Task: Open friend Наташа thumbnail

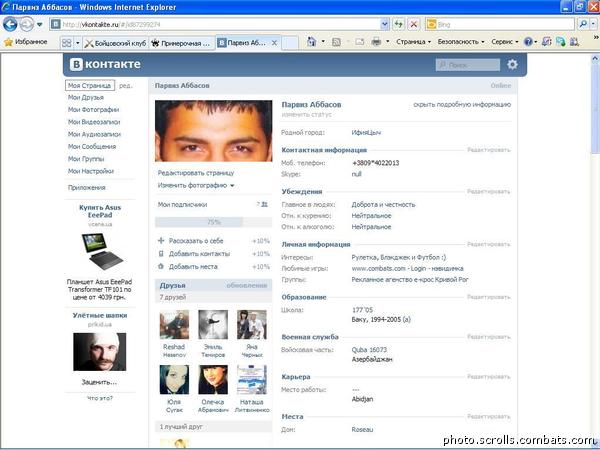Action: 252,380
